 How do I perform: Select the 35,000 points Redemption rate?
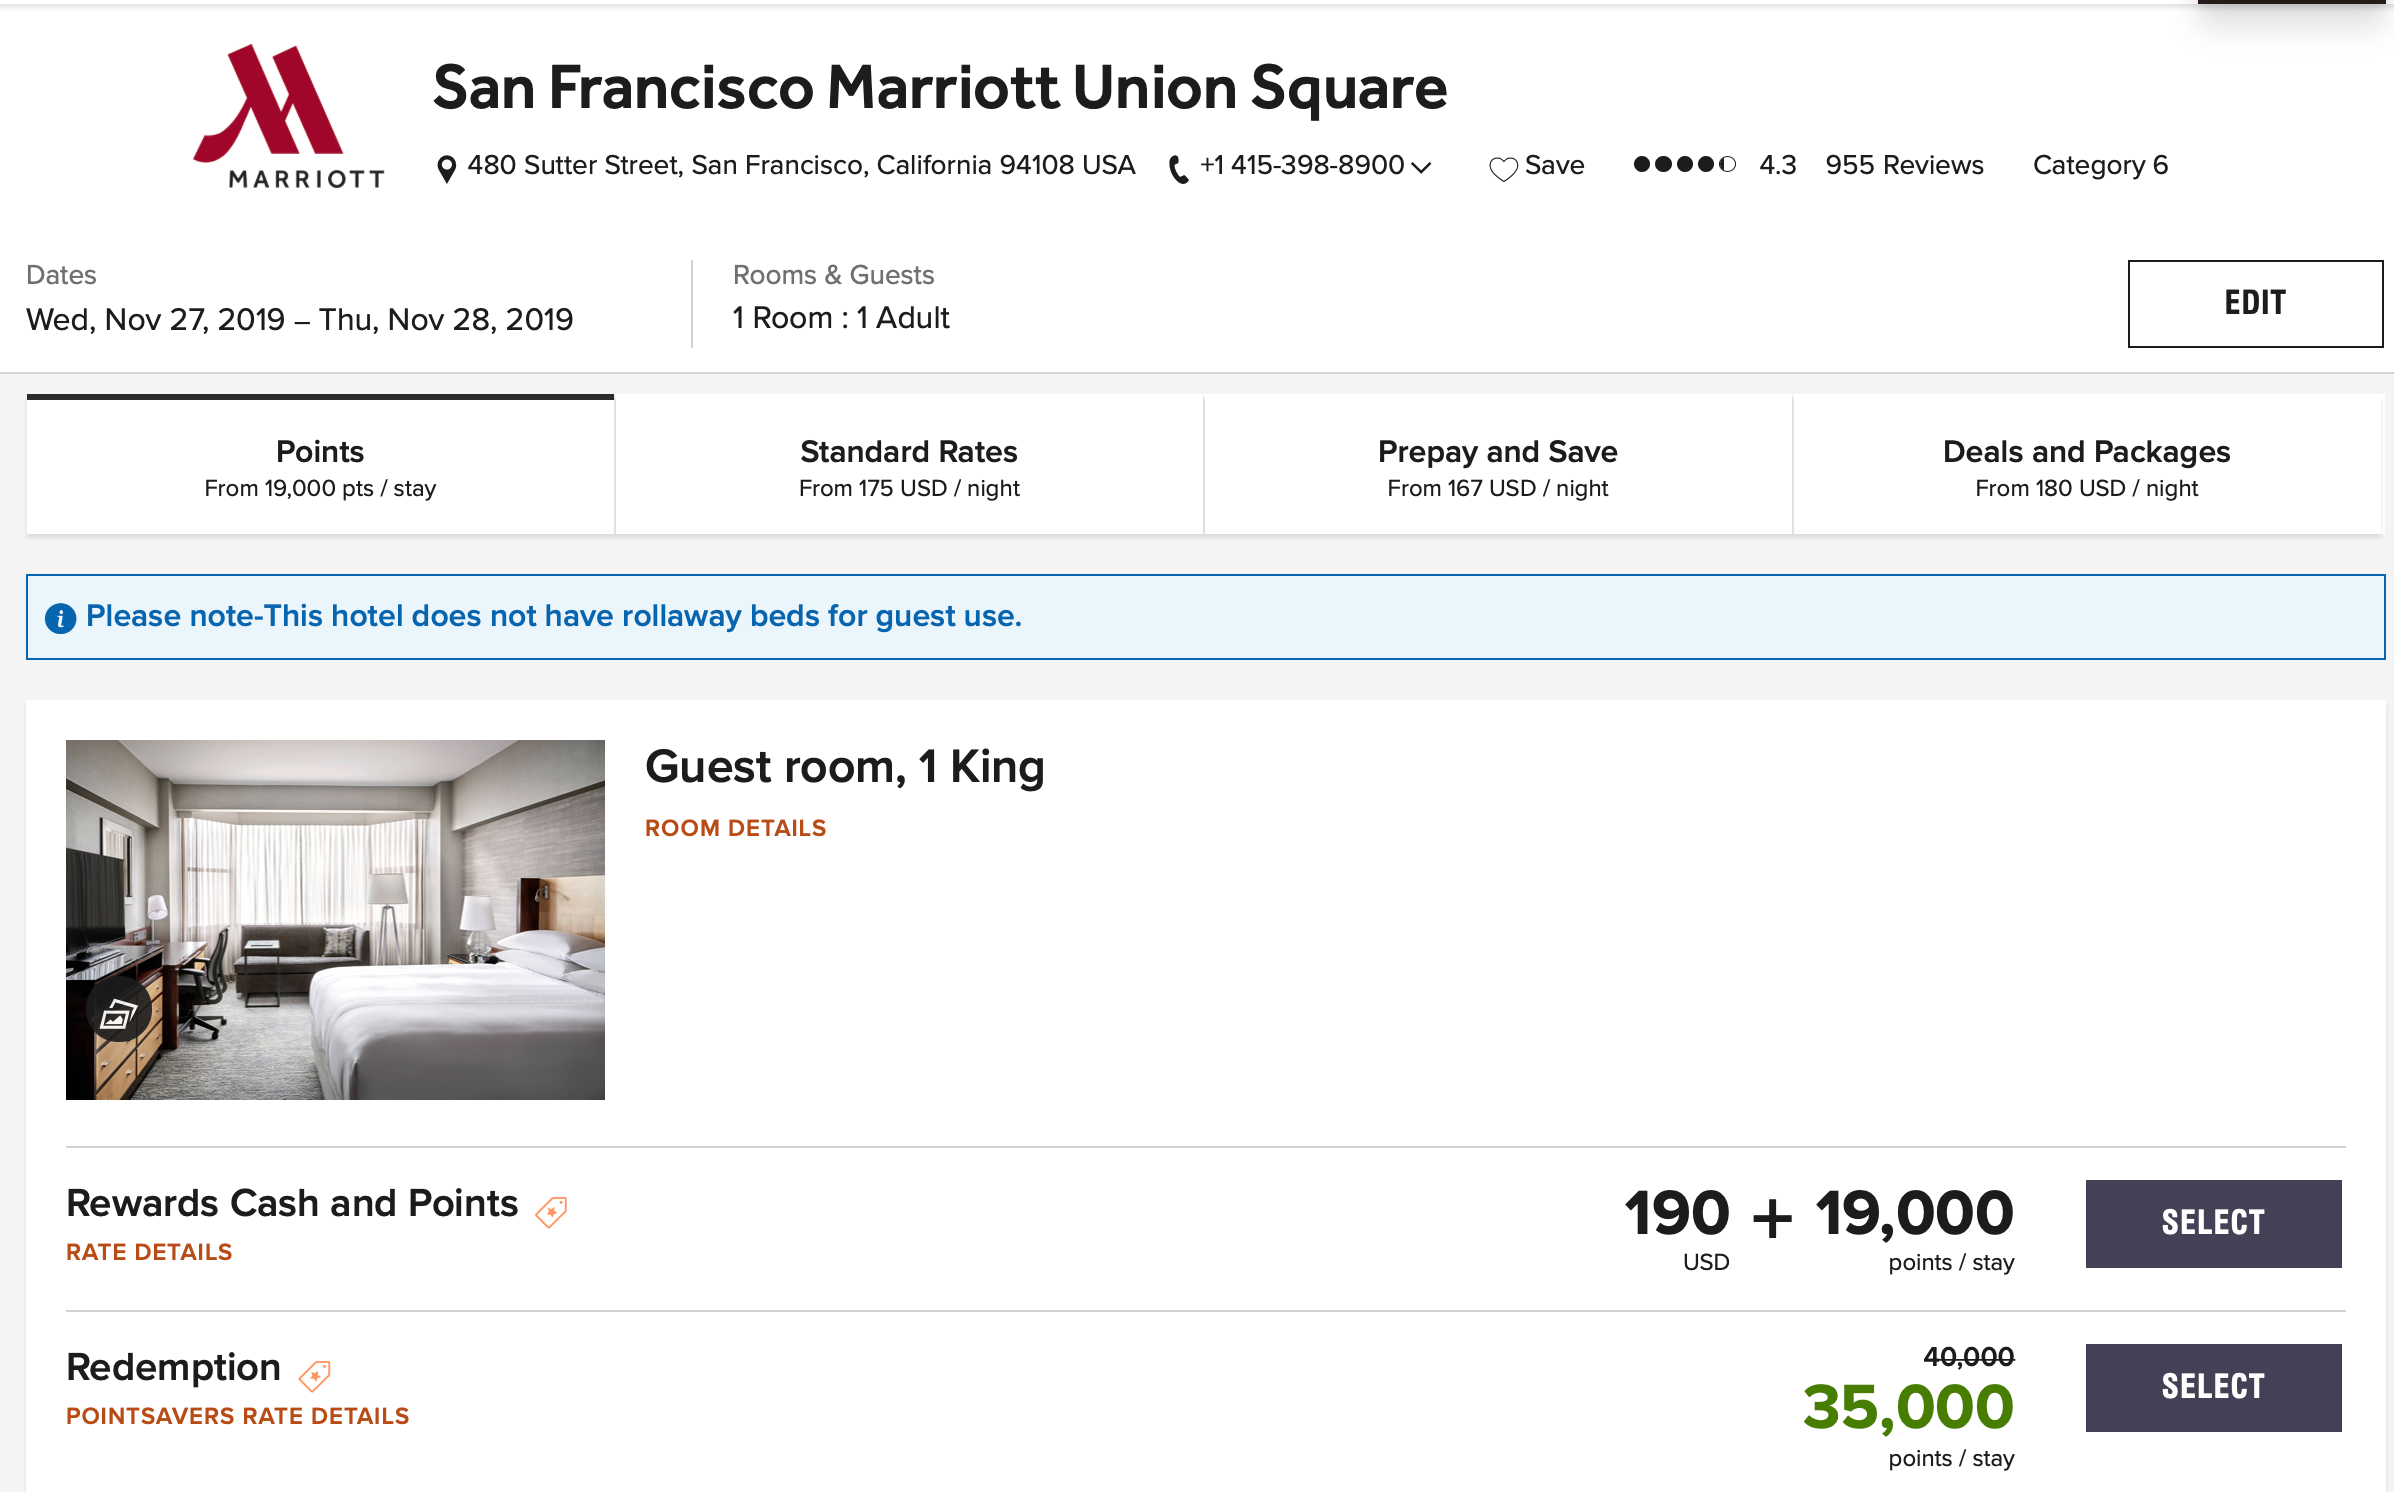pos(2212,1387)
